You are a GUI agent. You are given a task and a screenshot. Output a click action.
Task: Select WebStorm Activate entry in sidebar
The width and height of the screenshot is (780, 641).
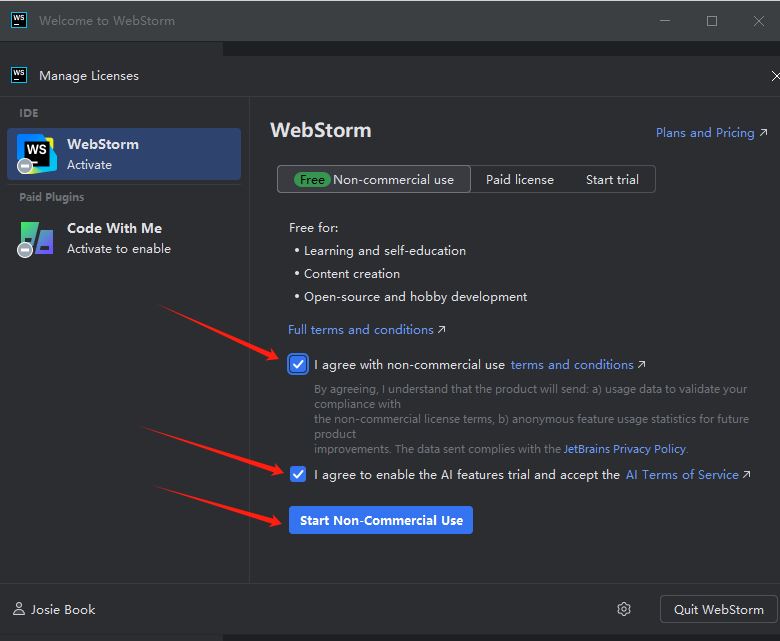tap(124, 154)
